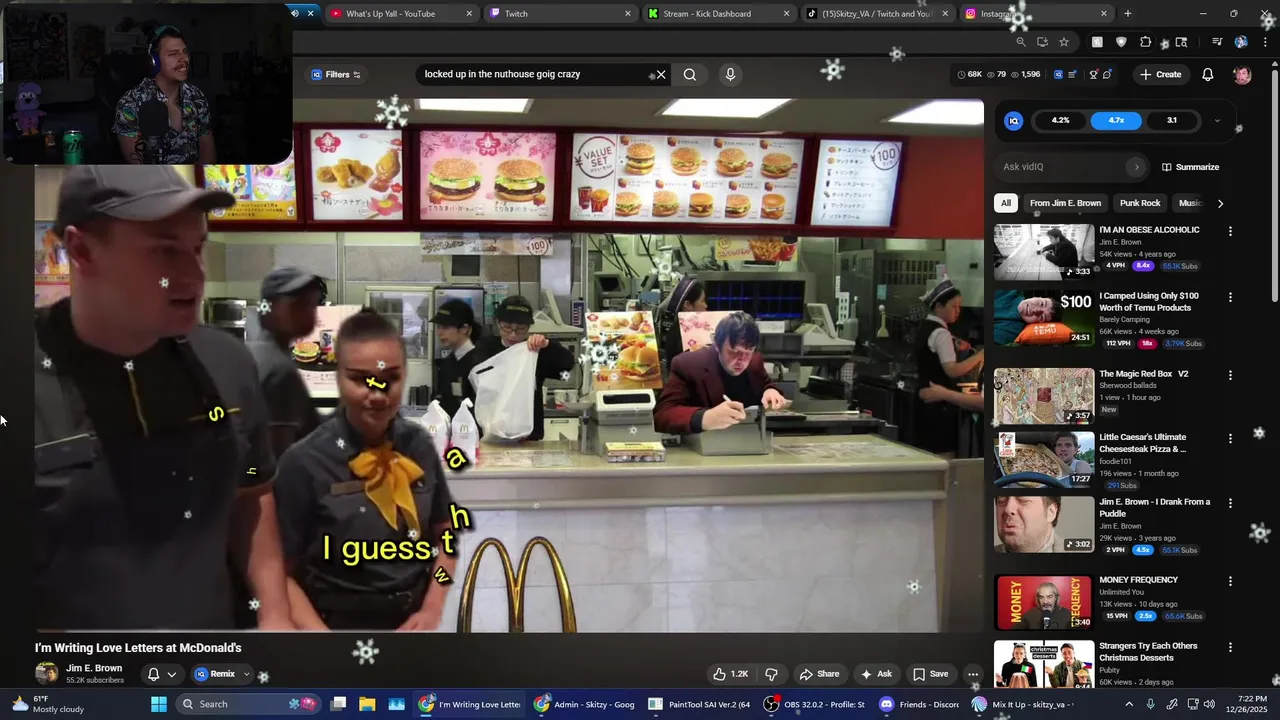The image size is (1280, 720).
Task: Show hidden system tray icons chevron
Action: click(x=1129, y=704)
